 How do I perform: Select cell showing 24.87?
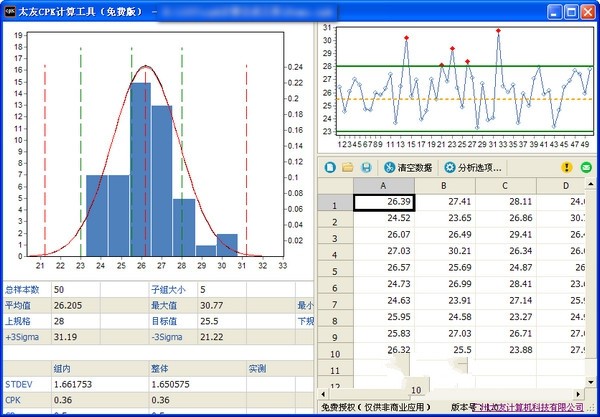coord(505,268)
